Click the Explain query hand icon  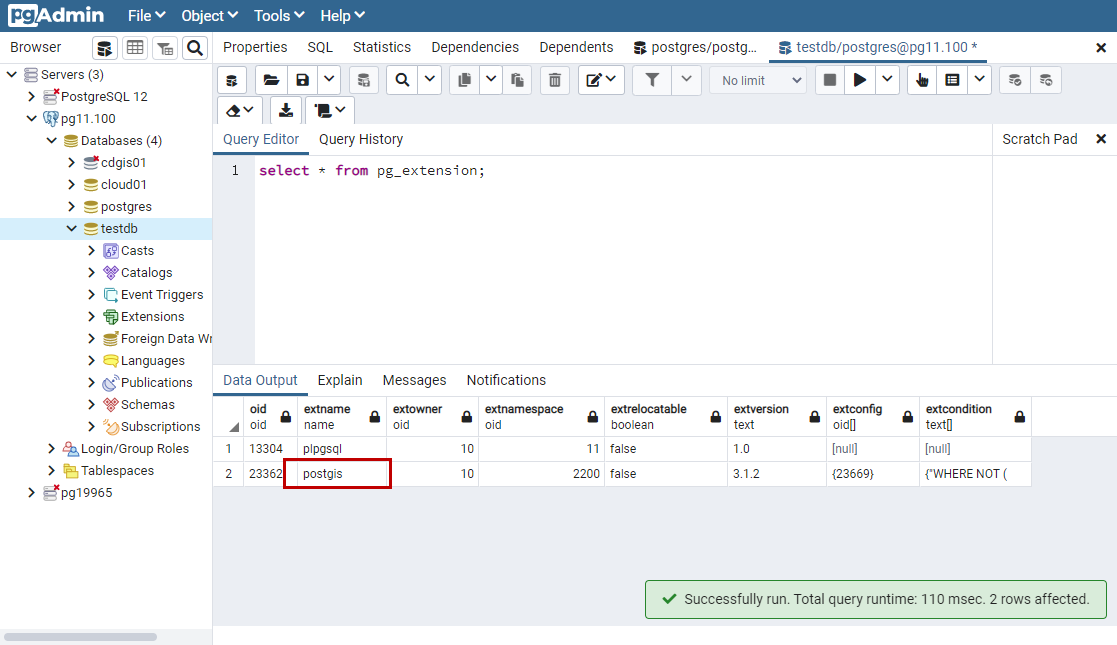tap(922, 80)
